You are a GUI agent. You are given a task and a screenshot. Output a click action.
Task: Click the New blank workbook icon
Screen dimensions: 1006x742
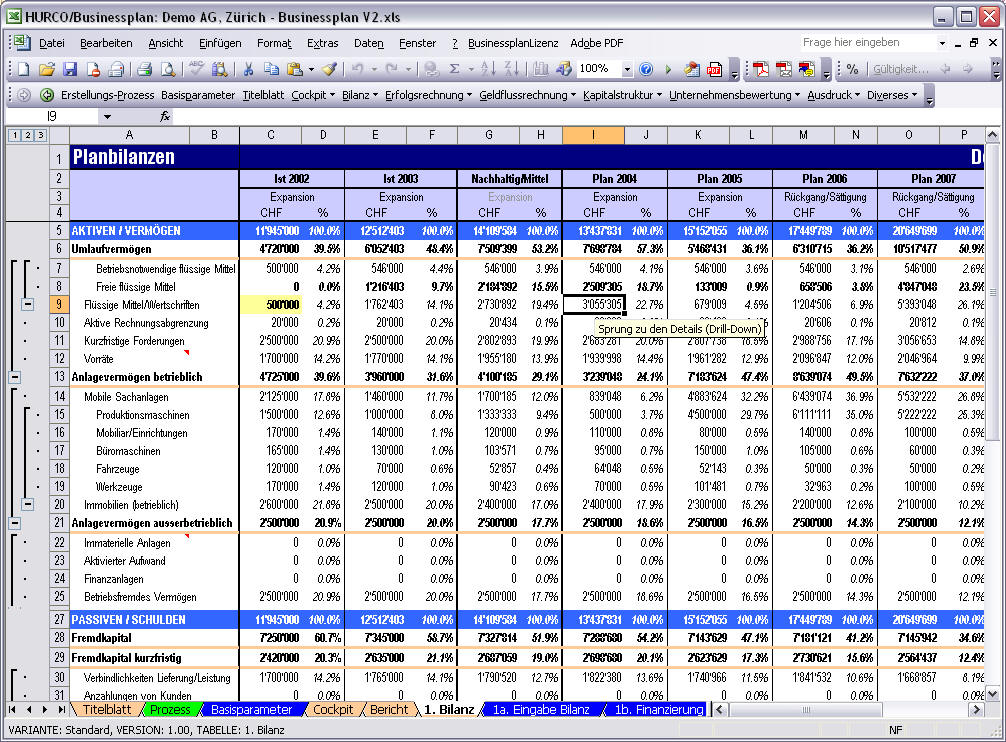click(24, 69)
